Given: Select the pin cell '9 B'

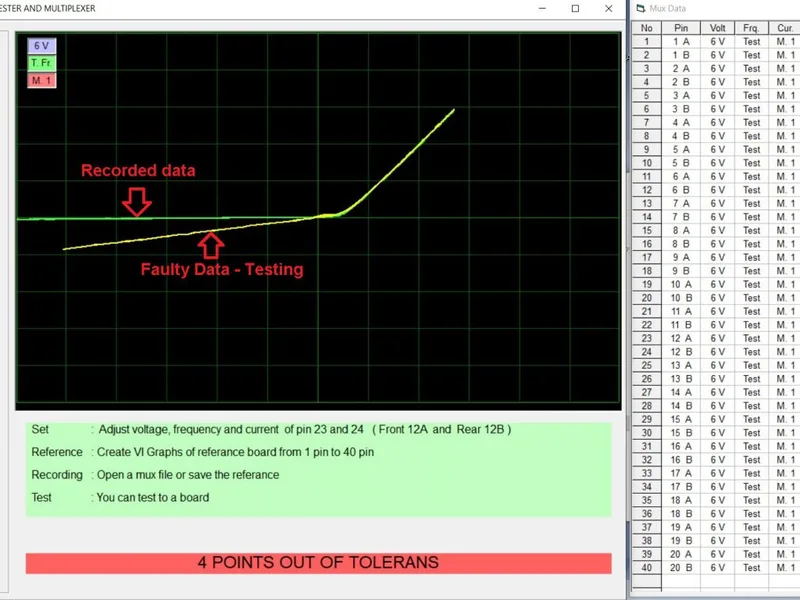Looking at the screenshot, I should coord(681,271).
